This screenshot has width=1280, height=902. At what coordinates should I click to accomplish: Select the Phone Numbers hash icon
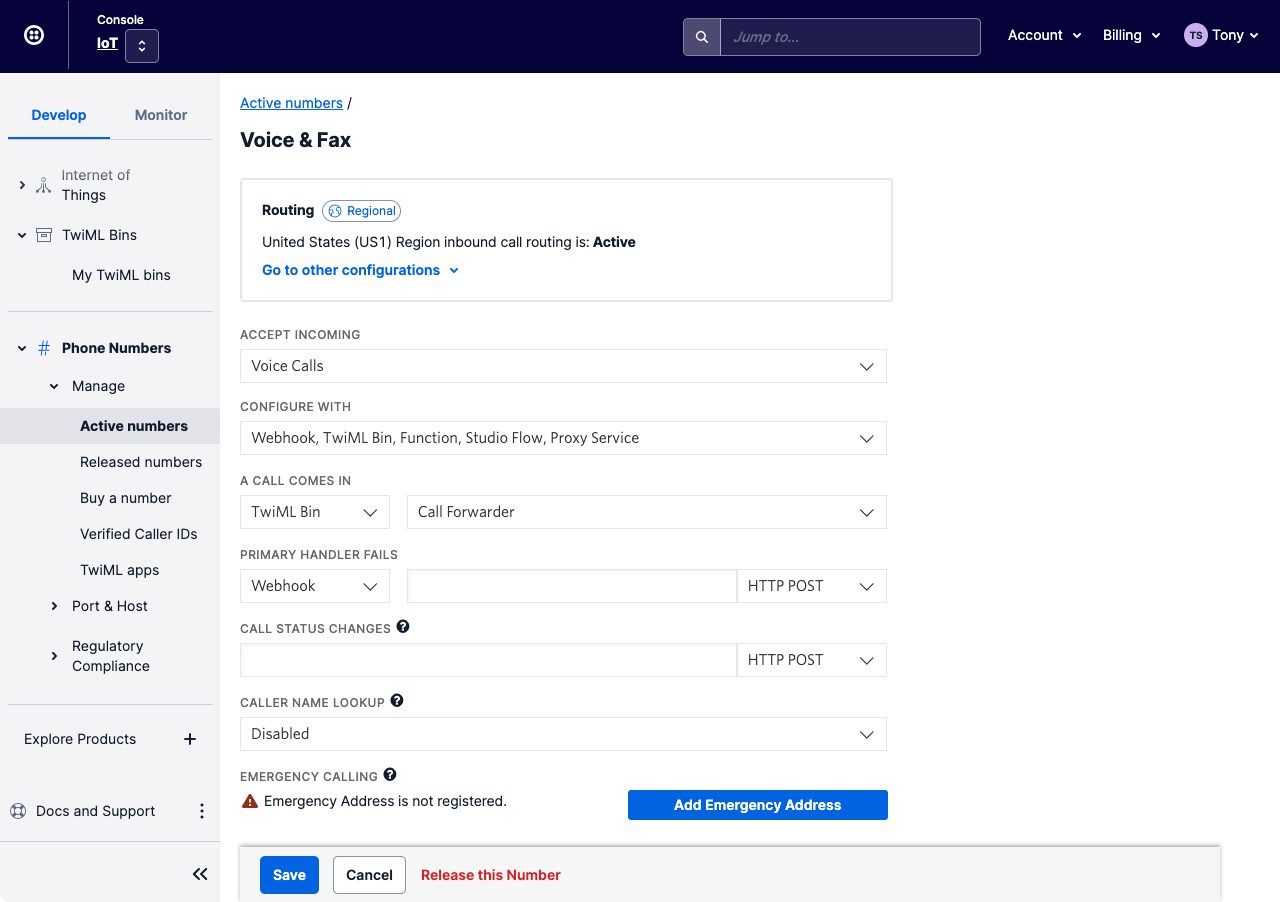pos(43,347)
